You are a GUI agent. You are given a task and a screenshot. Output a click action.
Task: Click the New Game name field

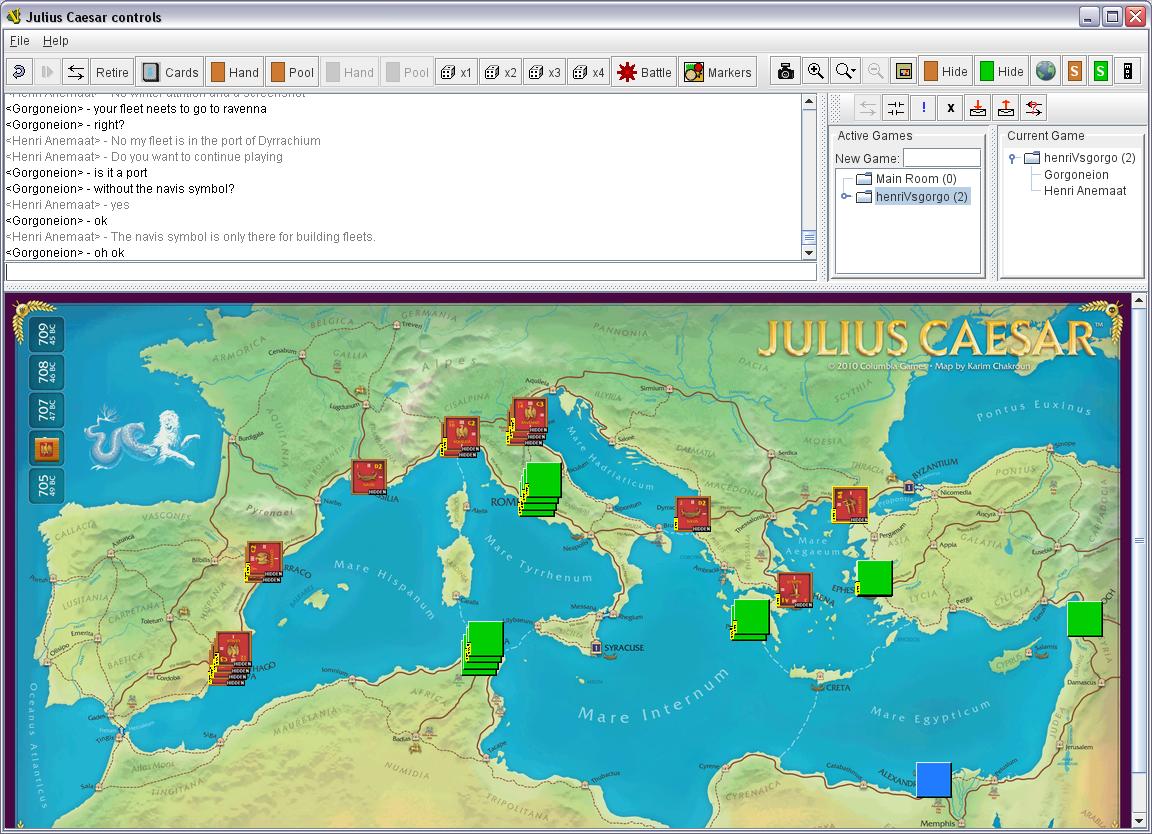(942, 158)
